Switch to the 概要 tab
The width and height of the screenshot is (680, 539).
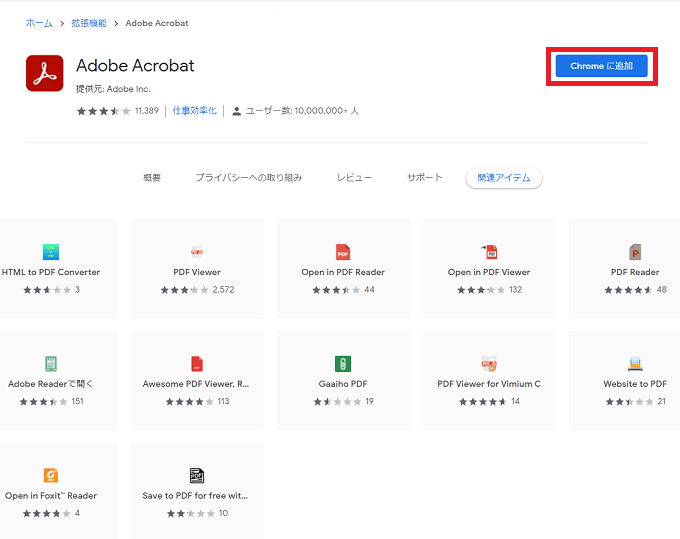152,178
